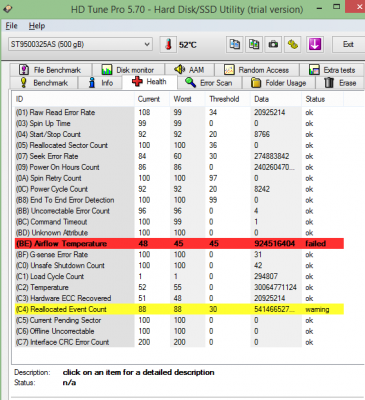Open the Help menu
The width and height of the screenshot is (365, 400).
point(37,26)
